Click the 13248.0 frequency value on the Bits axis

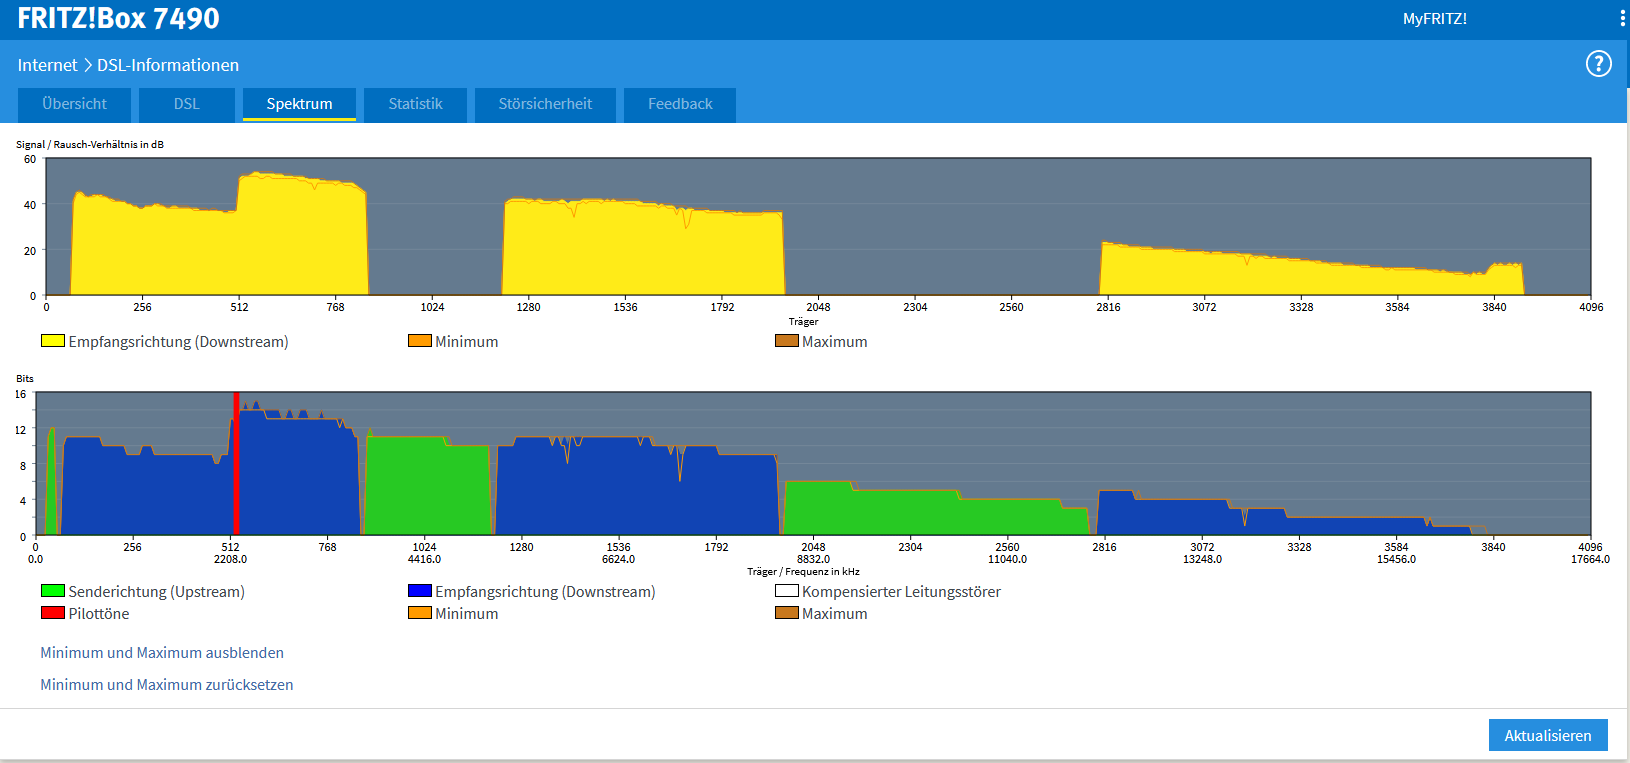click(1202, 559)
